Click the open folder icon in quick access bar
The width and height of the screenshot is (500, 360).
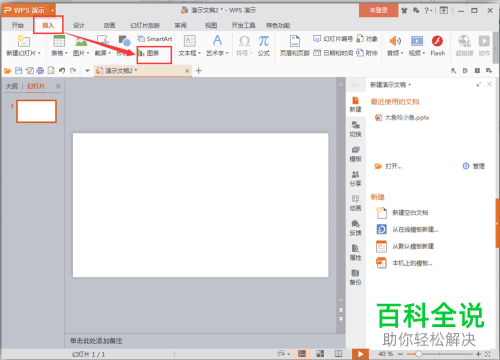(7, 71)
